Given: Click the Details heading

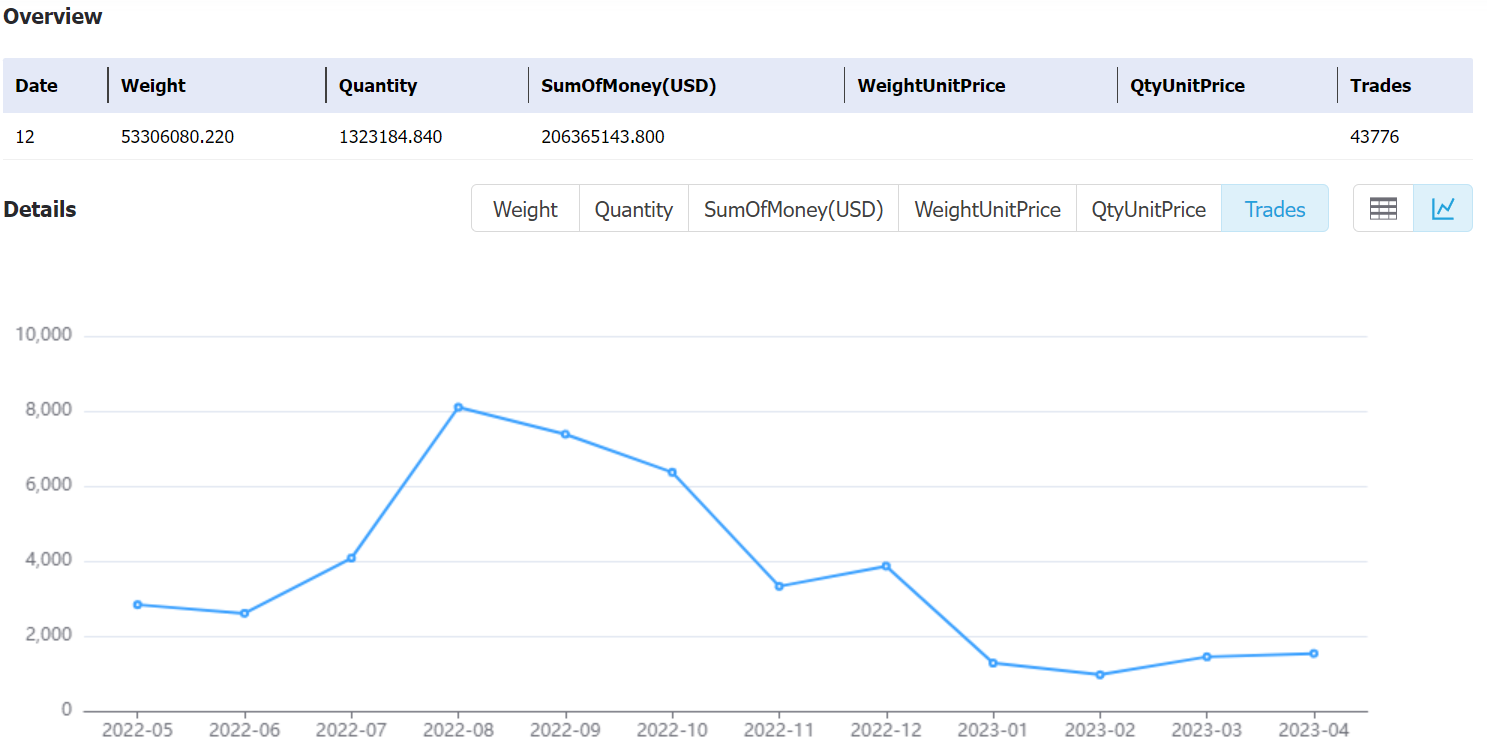Looking at the screenshot, I should (x=40, y=210).
